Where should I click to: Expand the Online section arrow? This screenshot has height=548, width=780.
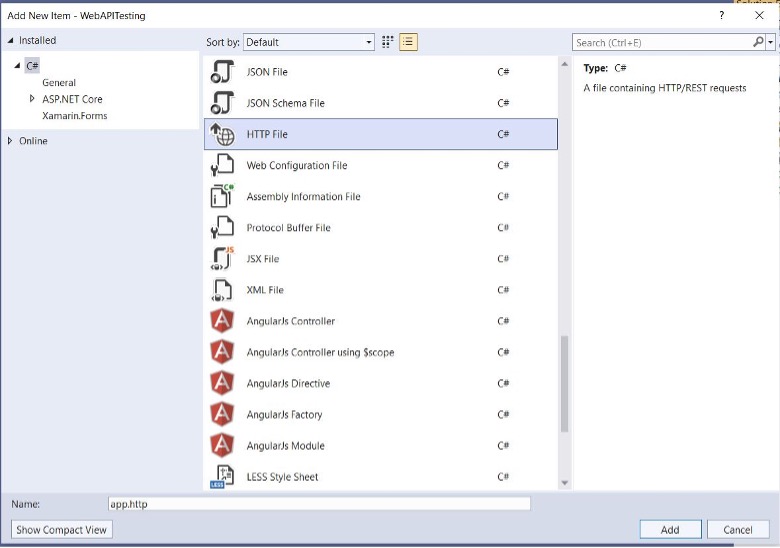(x=10, y=141)
